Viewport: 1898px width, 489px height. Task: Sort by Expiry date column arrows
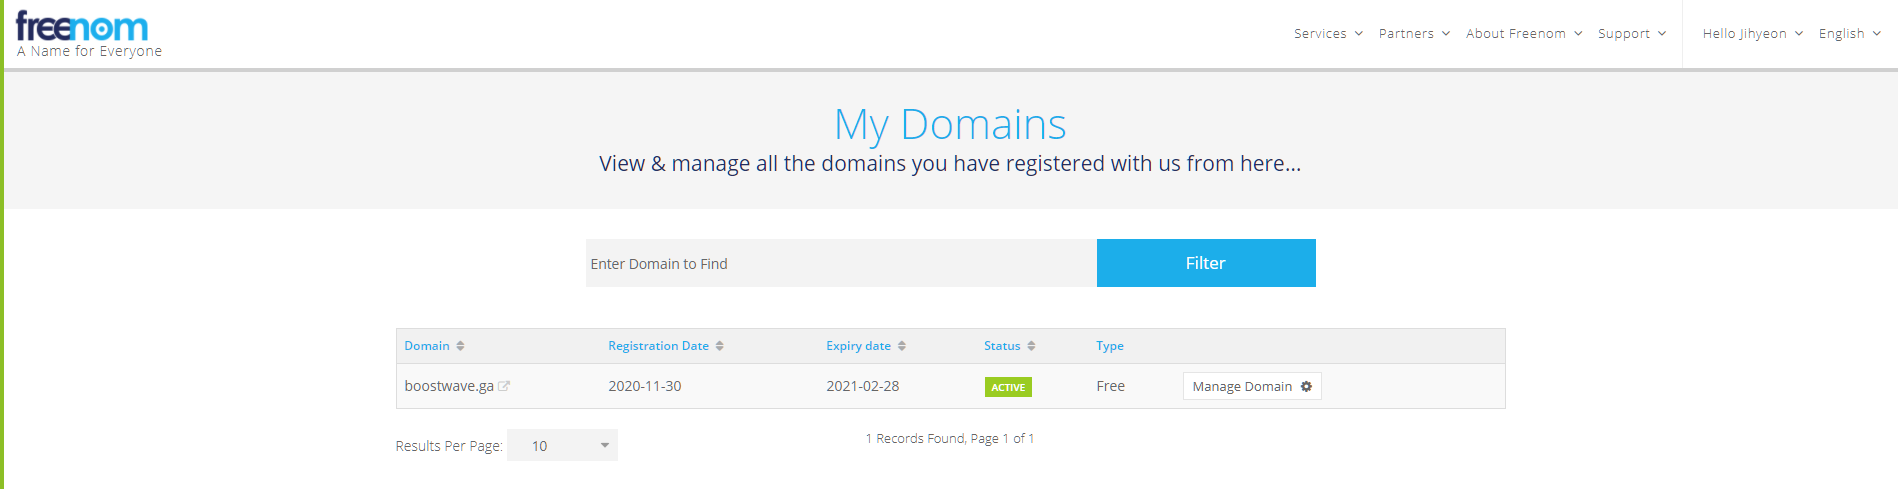[x=901, y=346]
